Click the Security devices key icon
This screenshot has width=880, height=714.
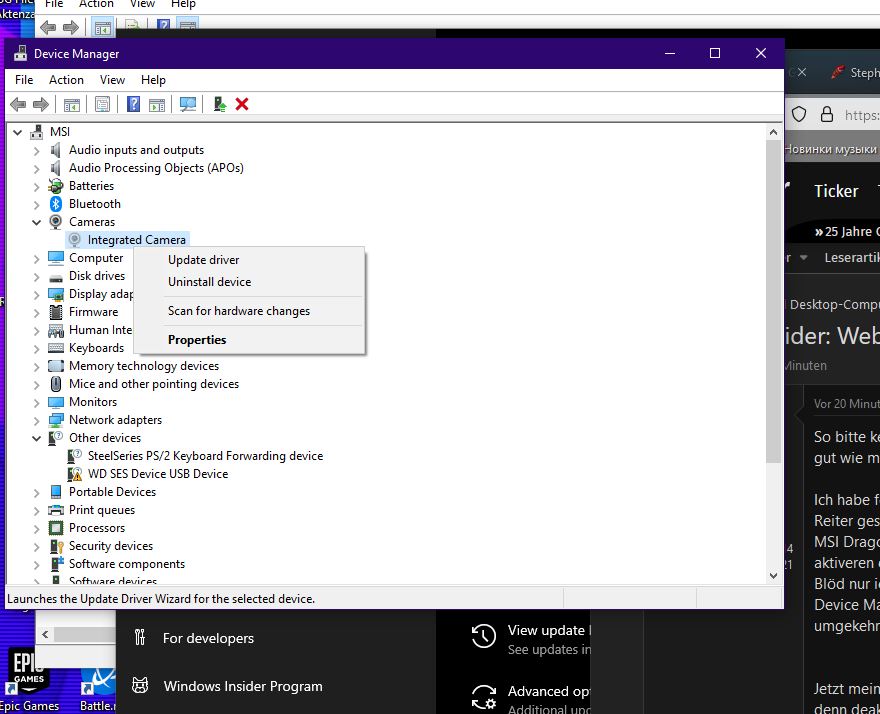point(57,546)
